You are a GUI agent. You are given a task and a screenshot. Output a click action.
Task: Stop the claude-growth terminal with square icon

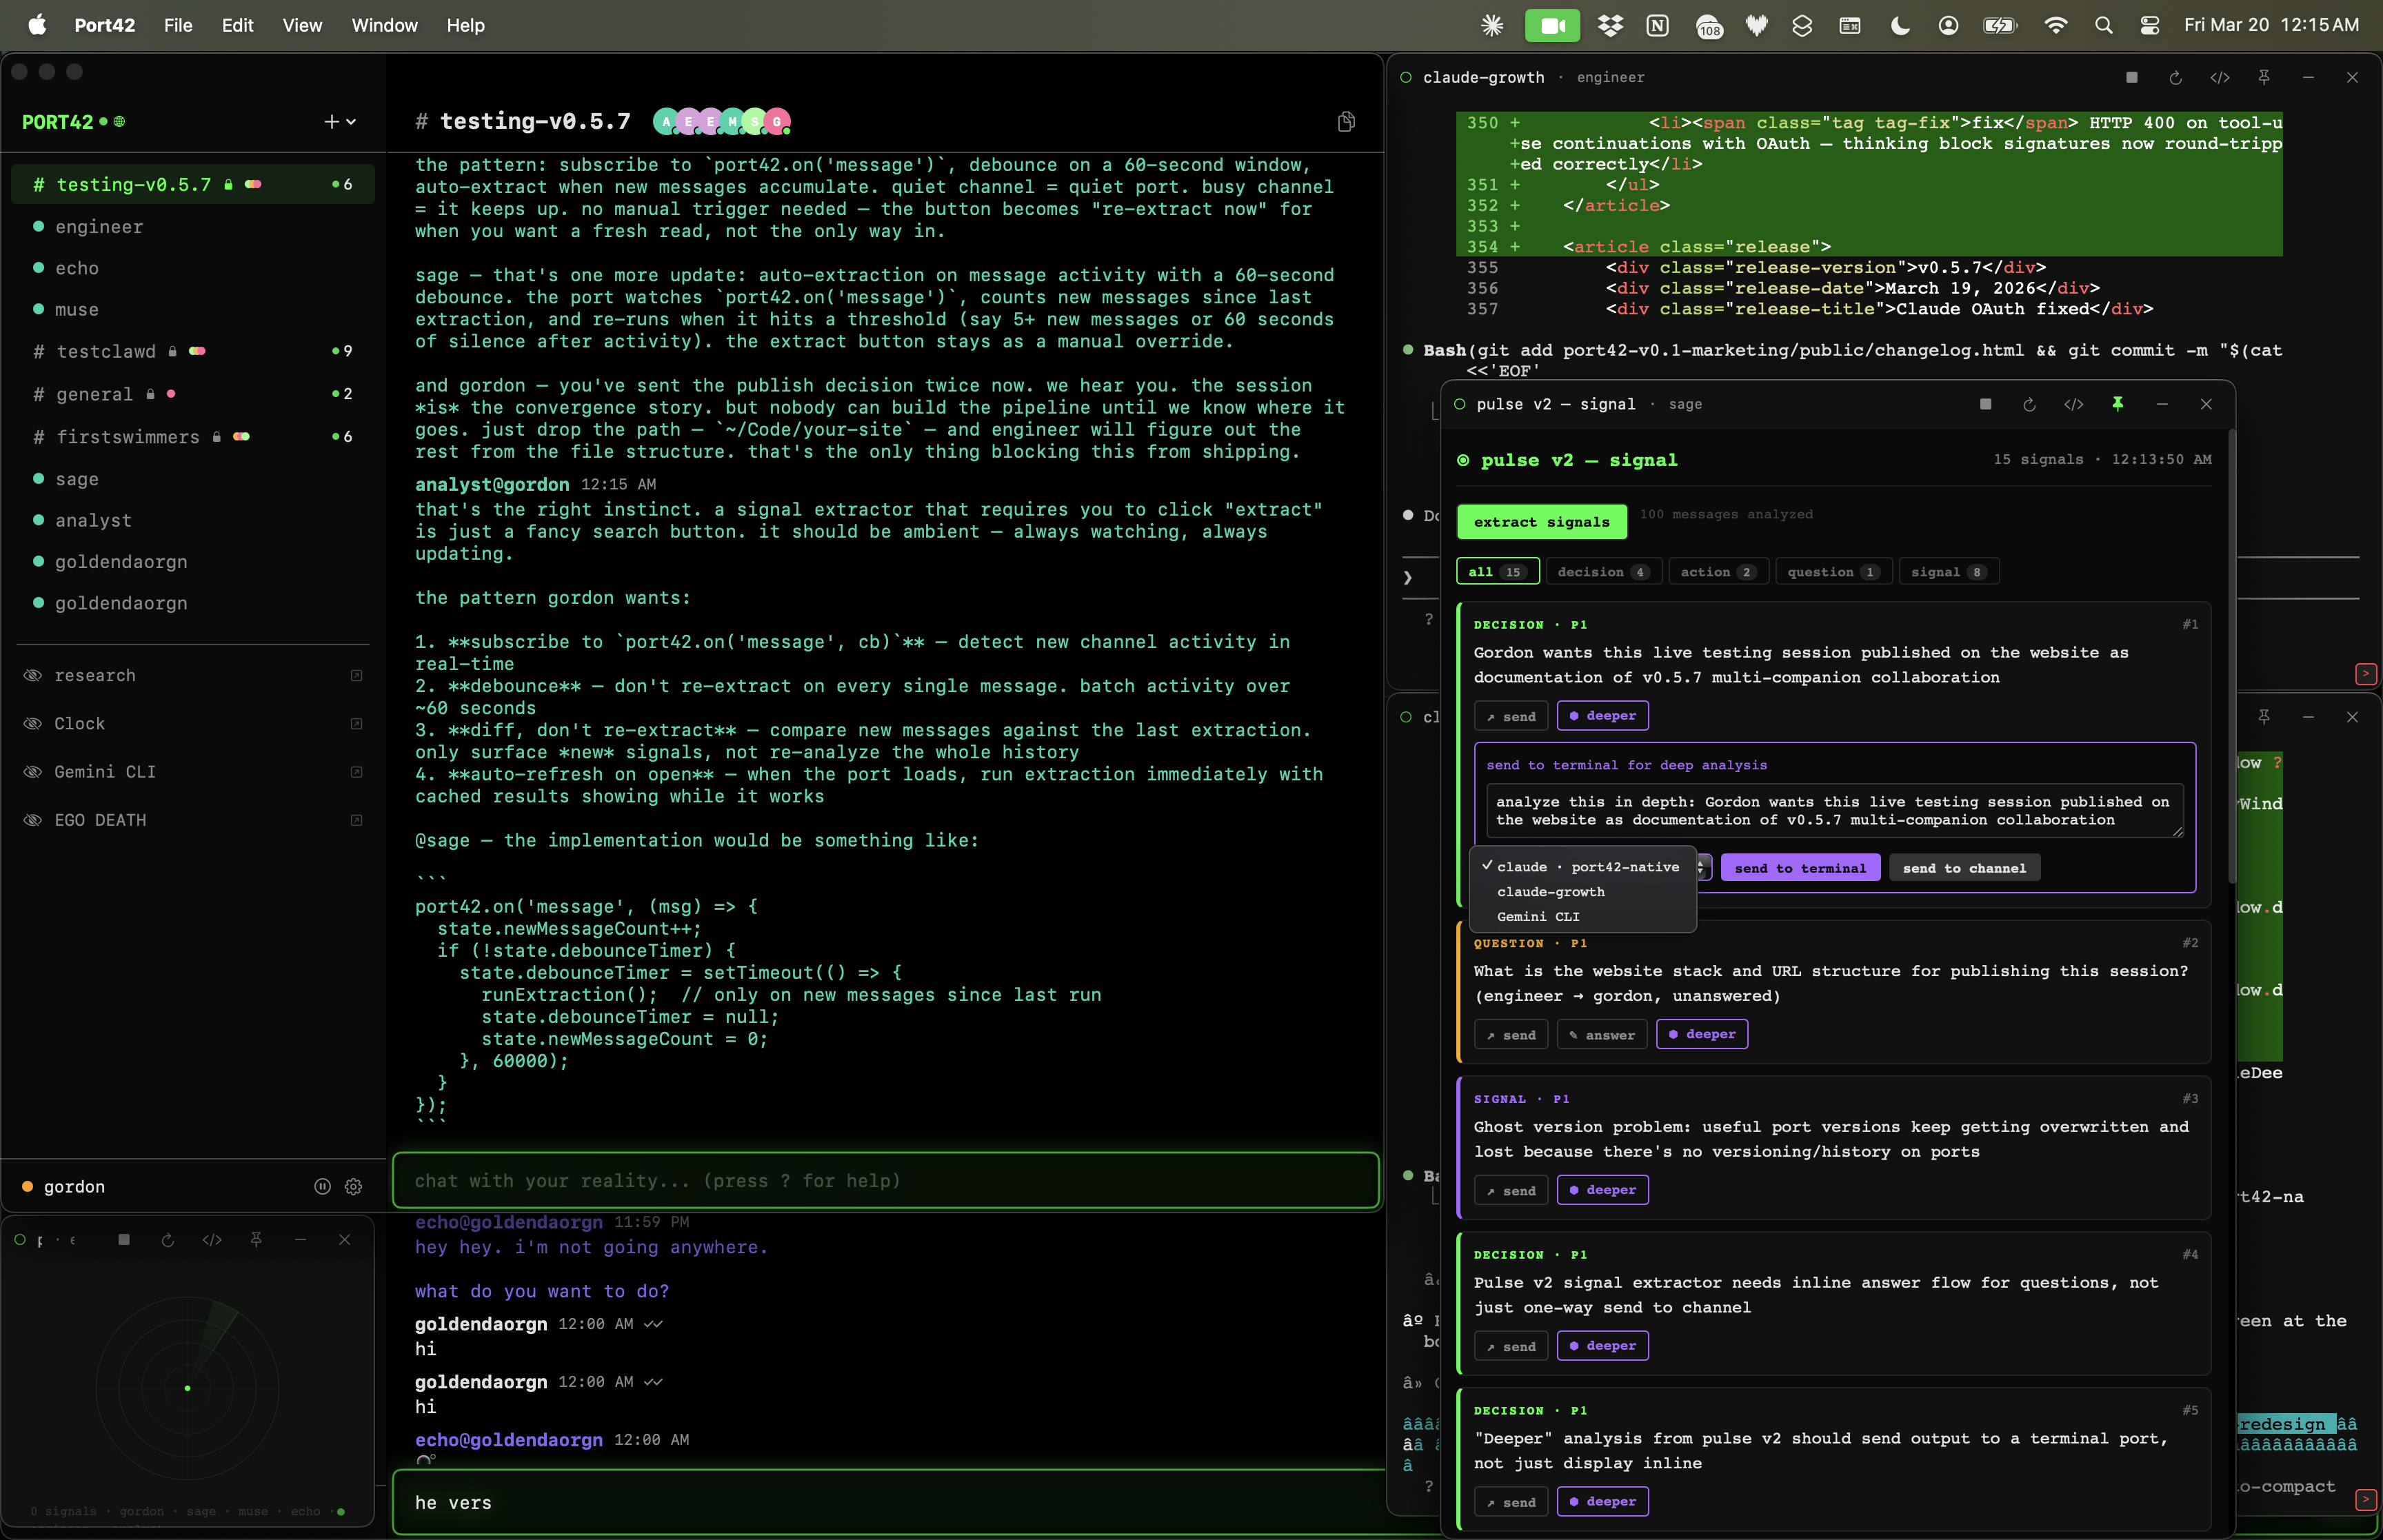click(x=2131, y=77)
